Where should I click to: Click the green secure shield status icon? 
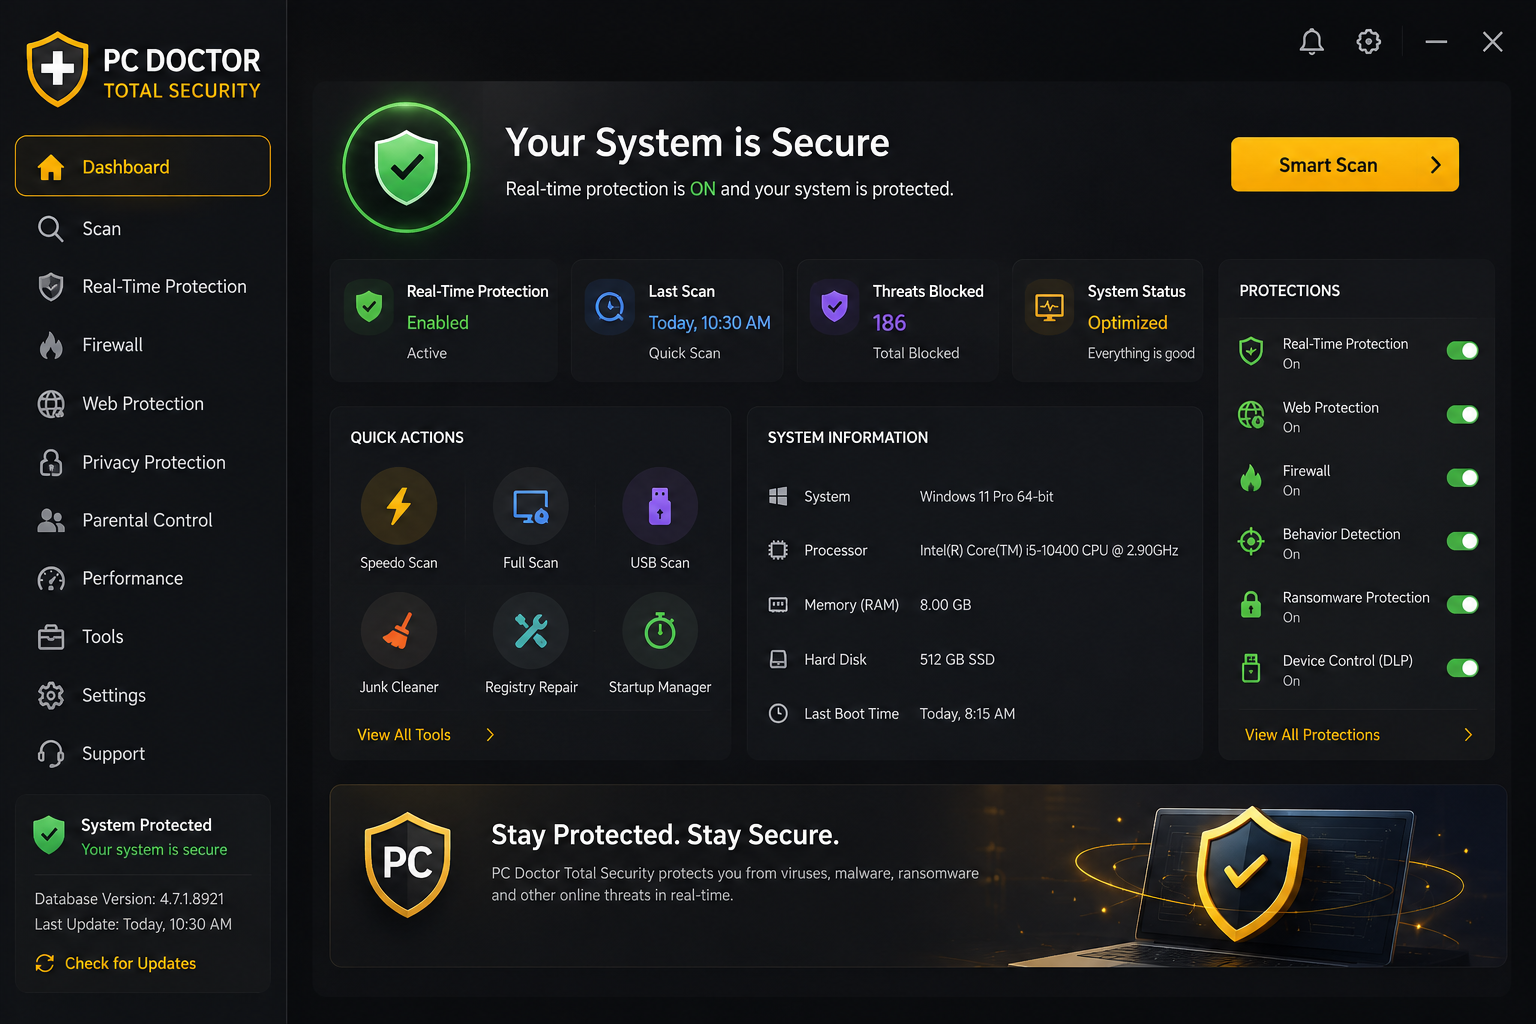[406, 167]
